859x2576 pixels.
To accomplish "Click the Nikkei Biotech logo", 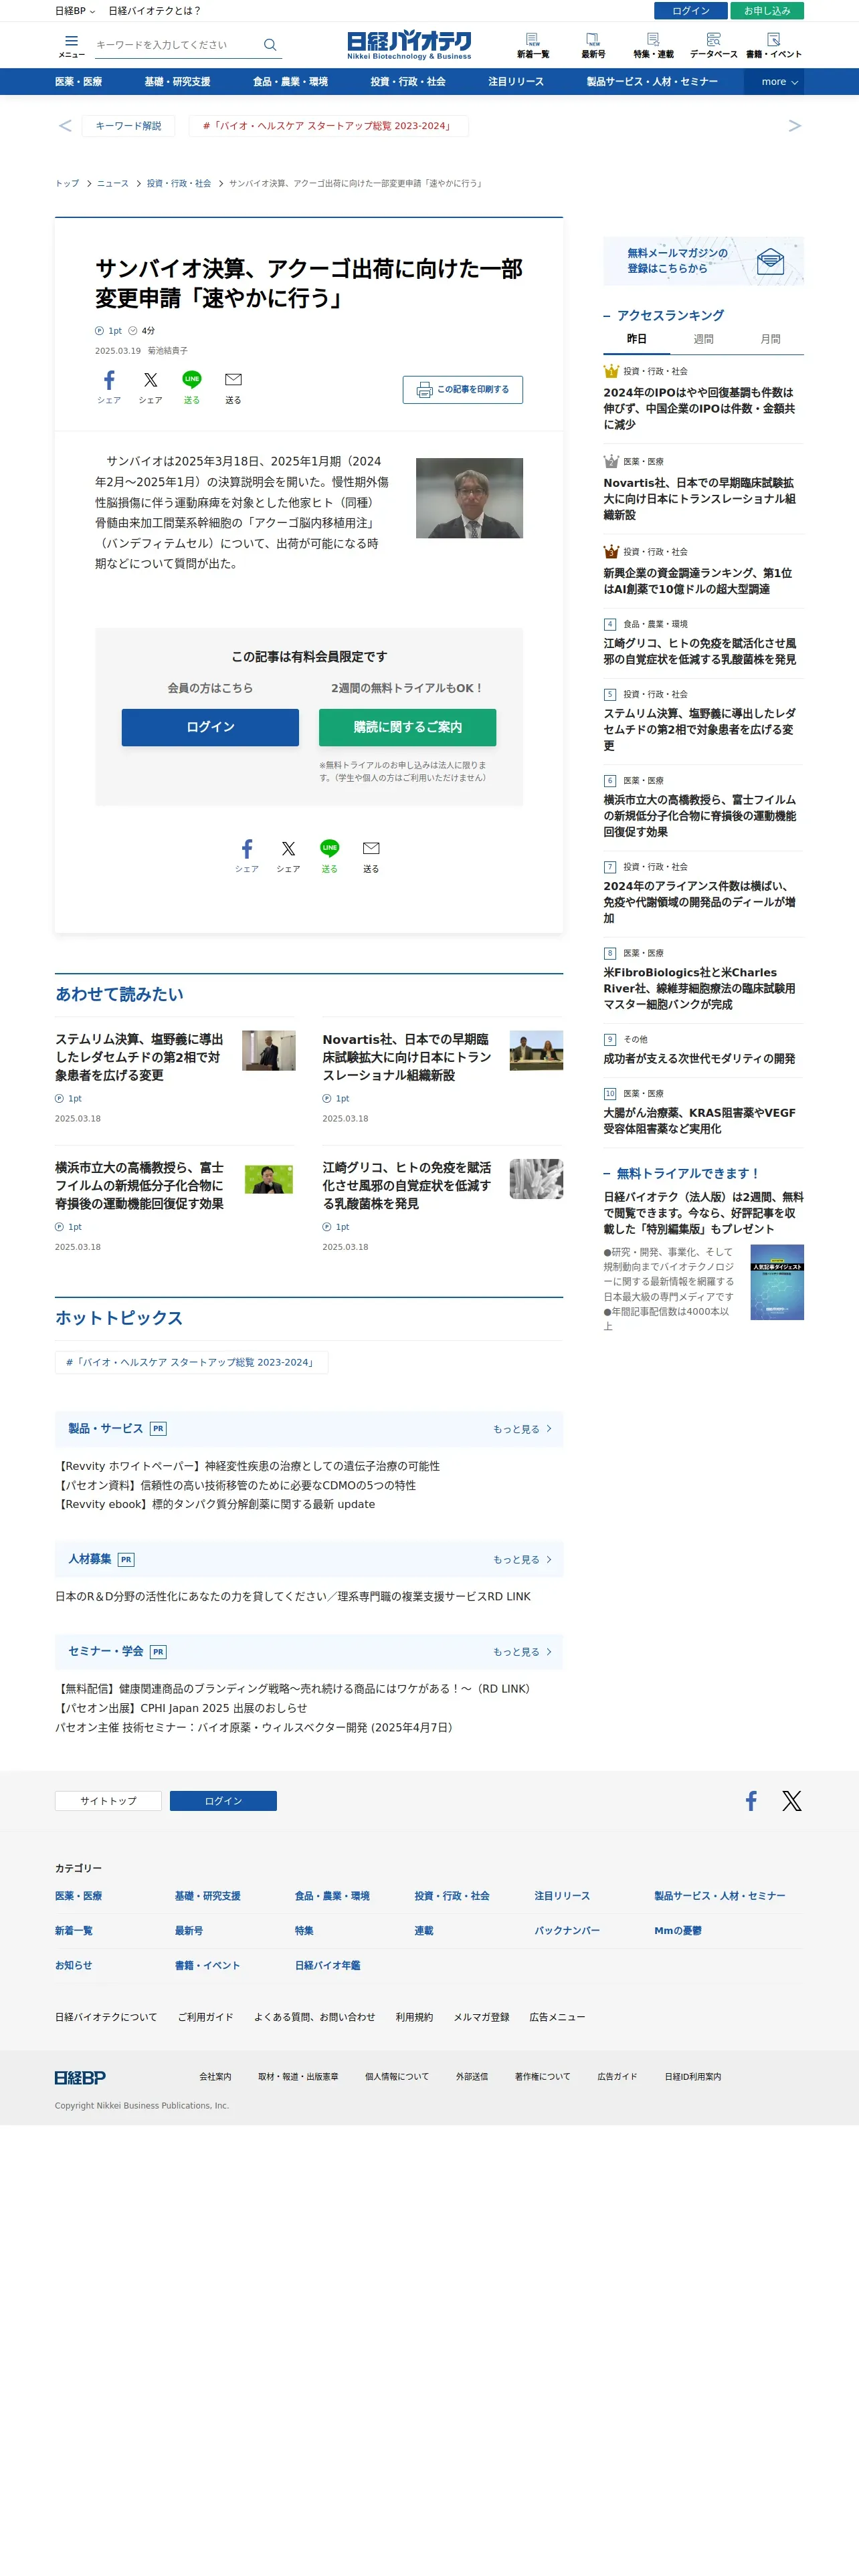I will [409, 45].
